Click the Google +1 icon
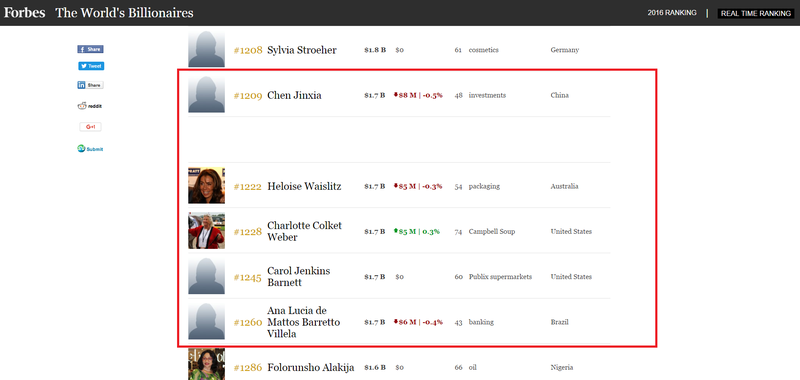 (x=90, y=127)
